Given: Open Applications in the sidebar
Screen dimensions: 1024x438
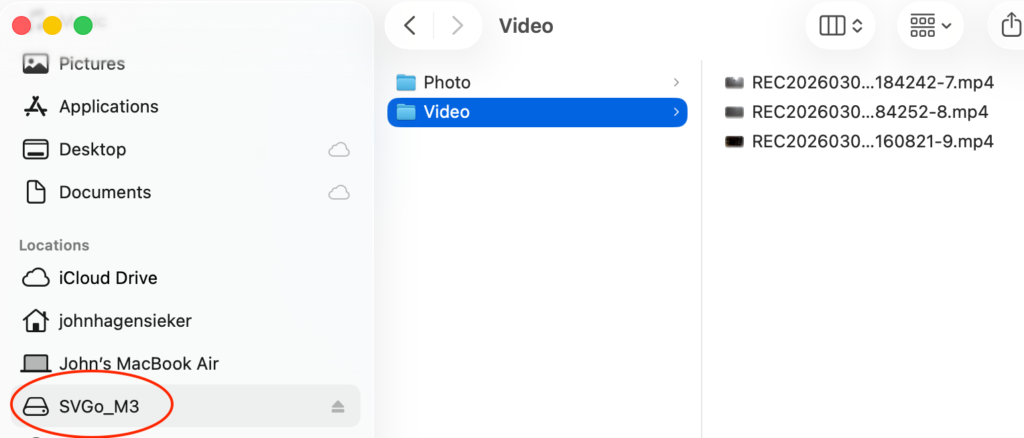Looking at the screenshot, I should tap(108, 106).
